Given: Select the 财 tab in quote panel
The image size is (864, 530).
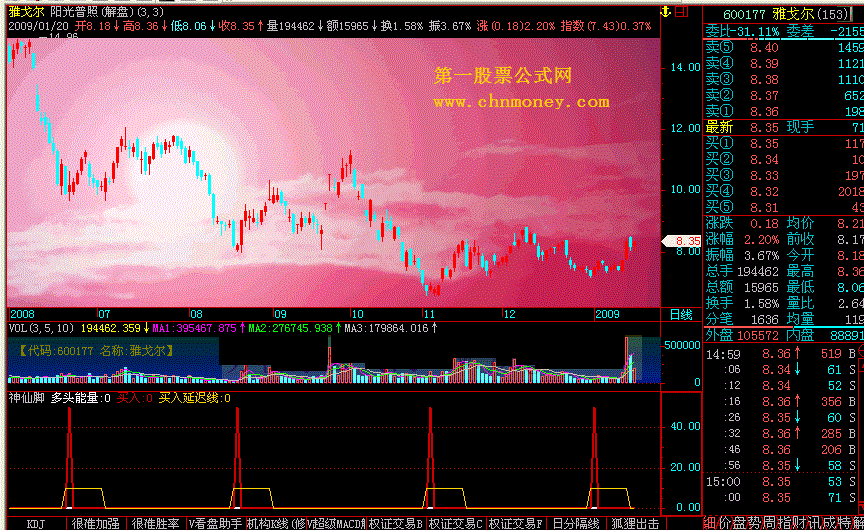Looking at the screenshot, I should click(x=800, y=523).
